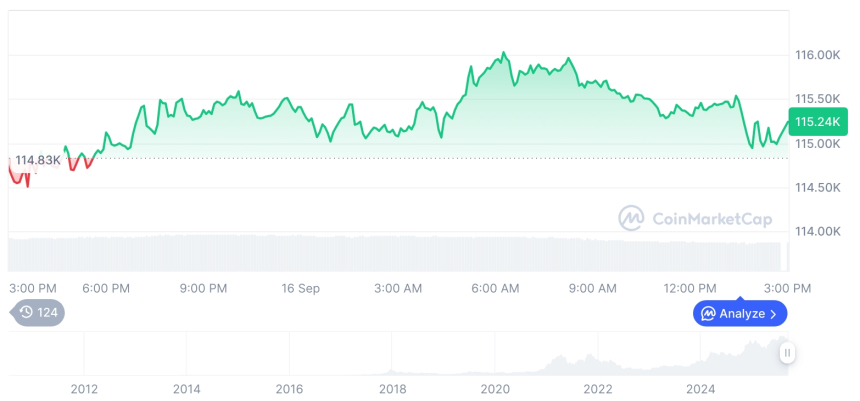Select 2016 on the mini timeline
Image resolution: width=860 pixels, height=401 pixels.
(289, 388)
